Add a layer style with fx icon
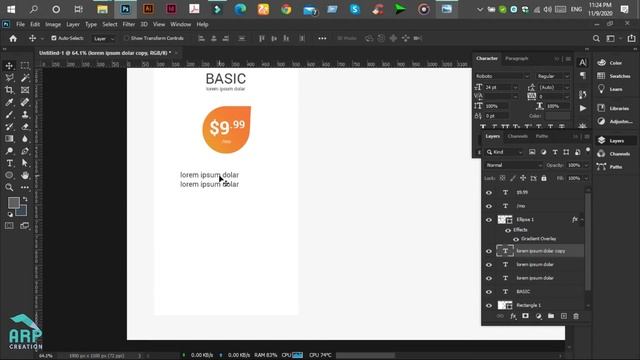The image size is (640, 360). (513, 316)
